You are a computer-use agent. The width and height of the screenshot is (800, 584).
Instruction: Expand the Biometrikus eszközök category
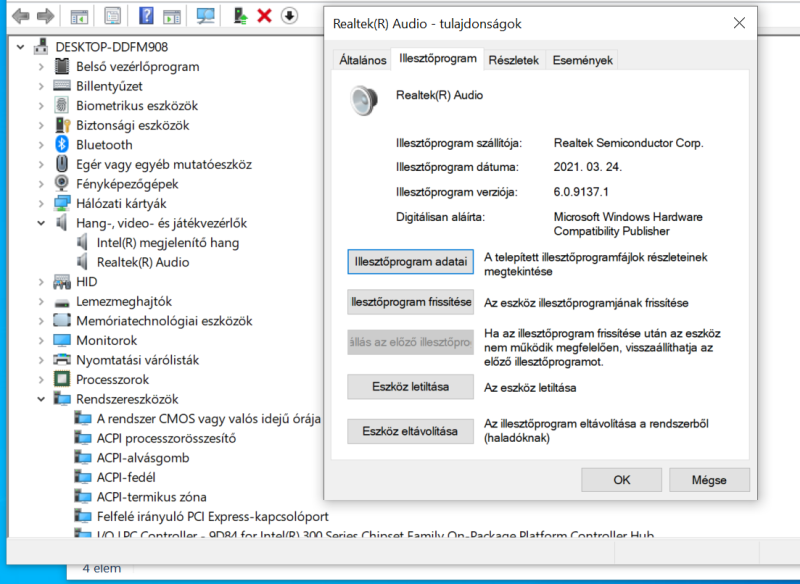point(41,106)
